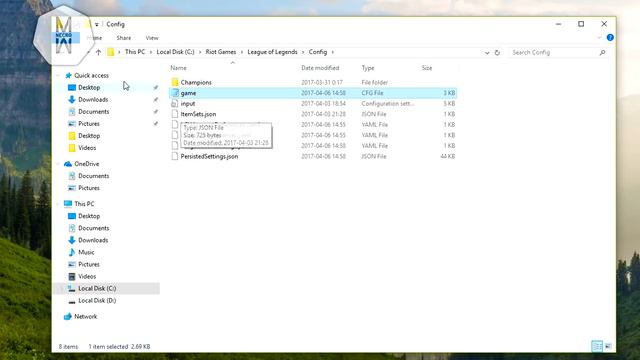Click the Up one level arrow
Viewport: 640px width, 360px height.
98,52
